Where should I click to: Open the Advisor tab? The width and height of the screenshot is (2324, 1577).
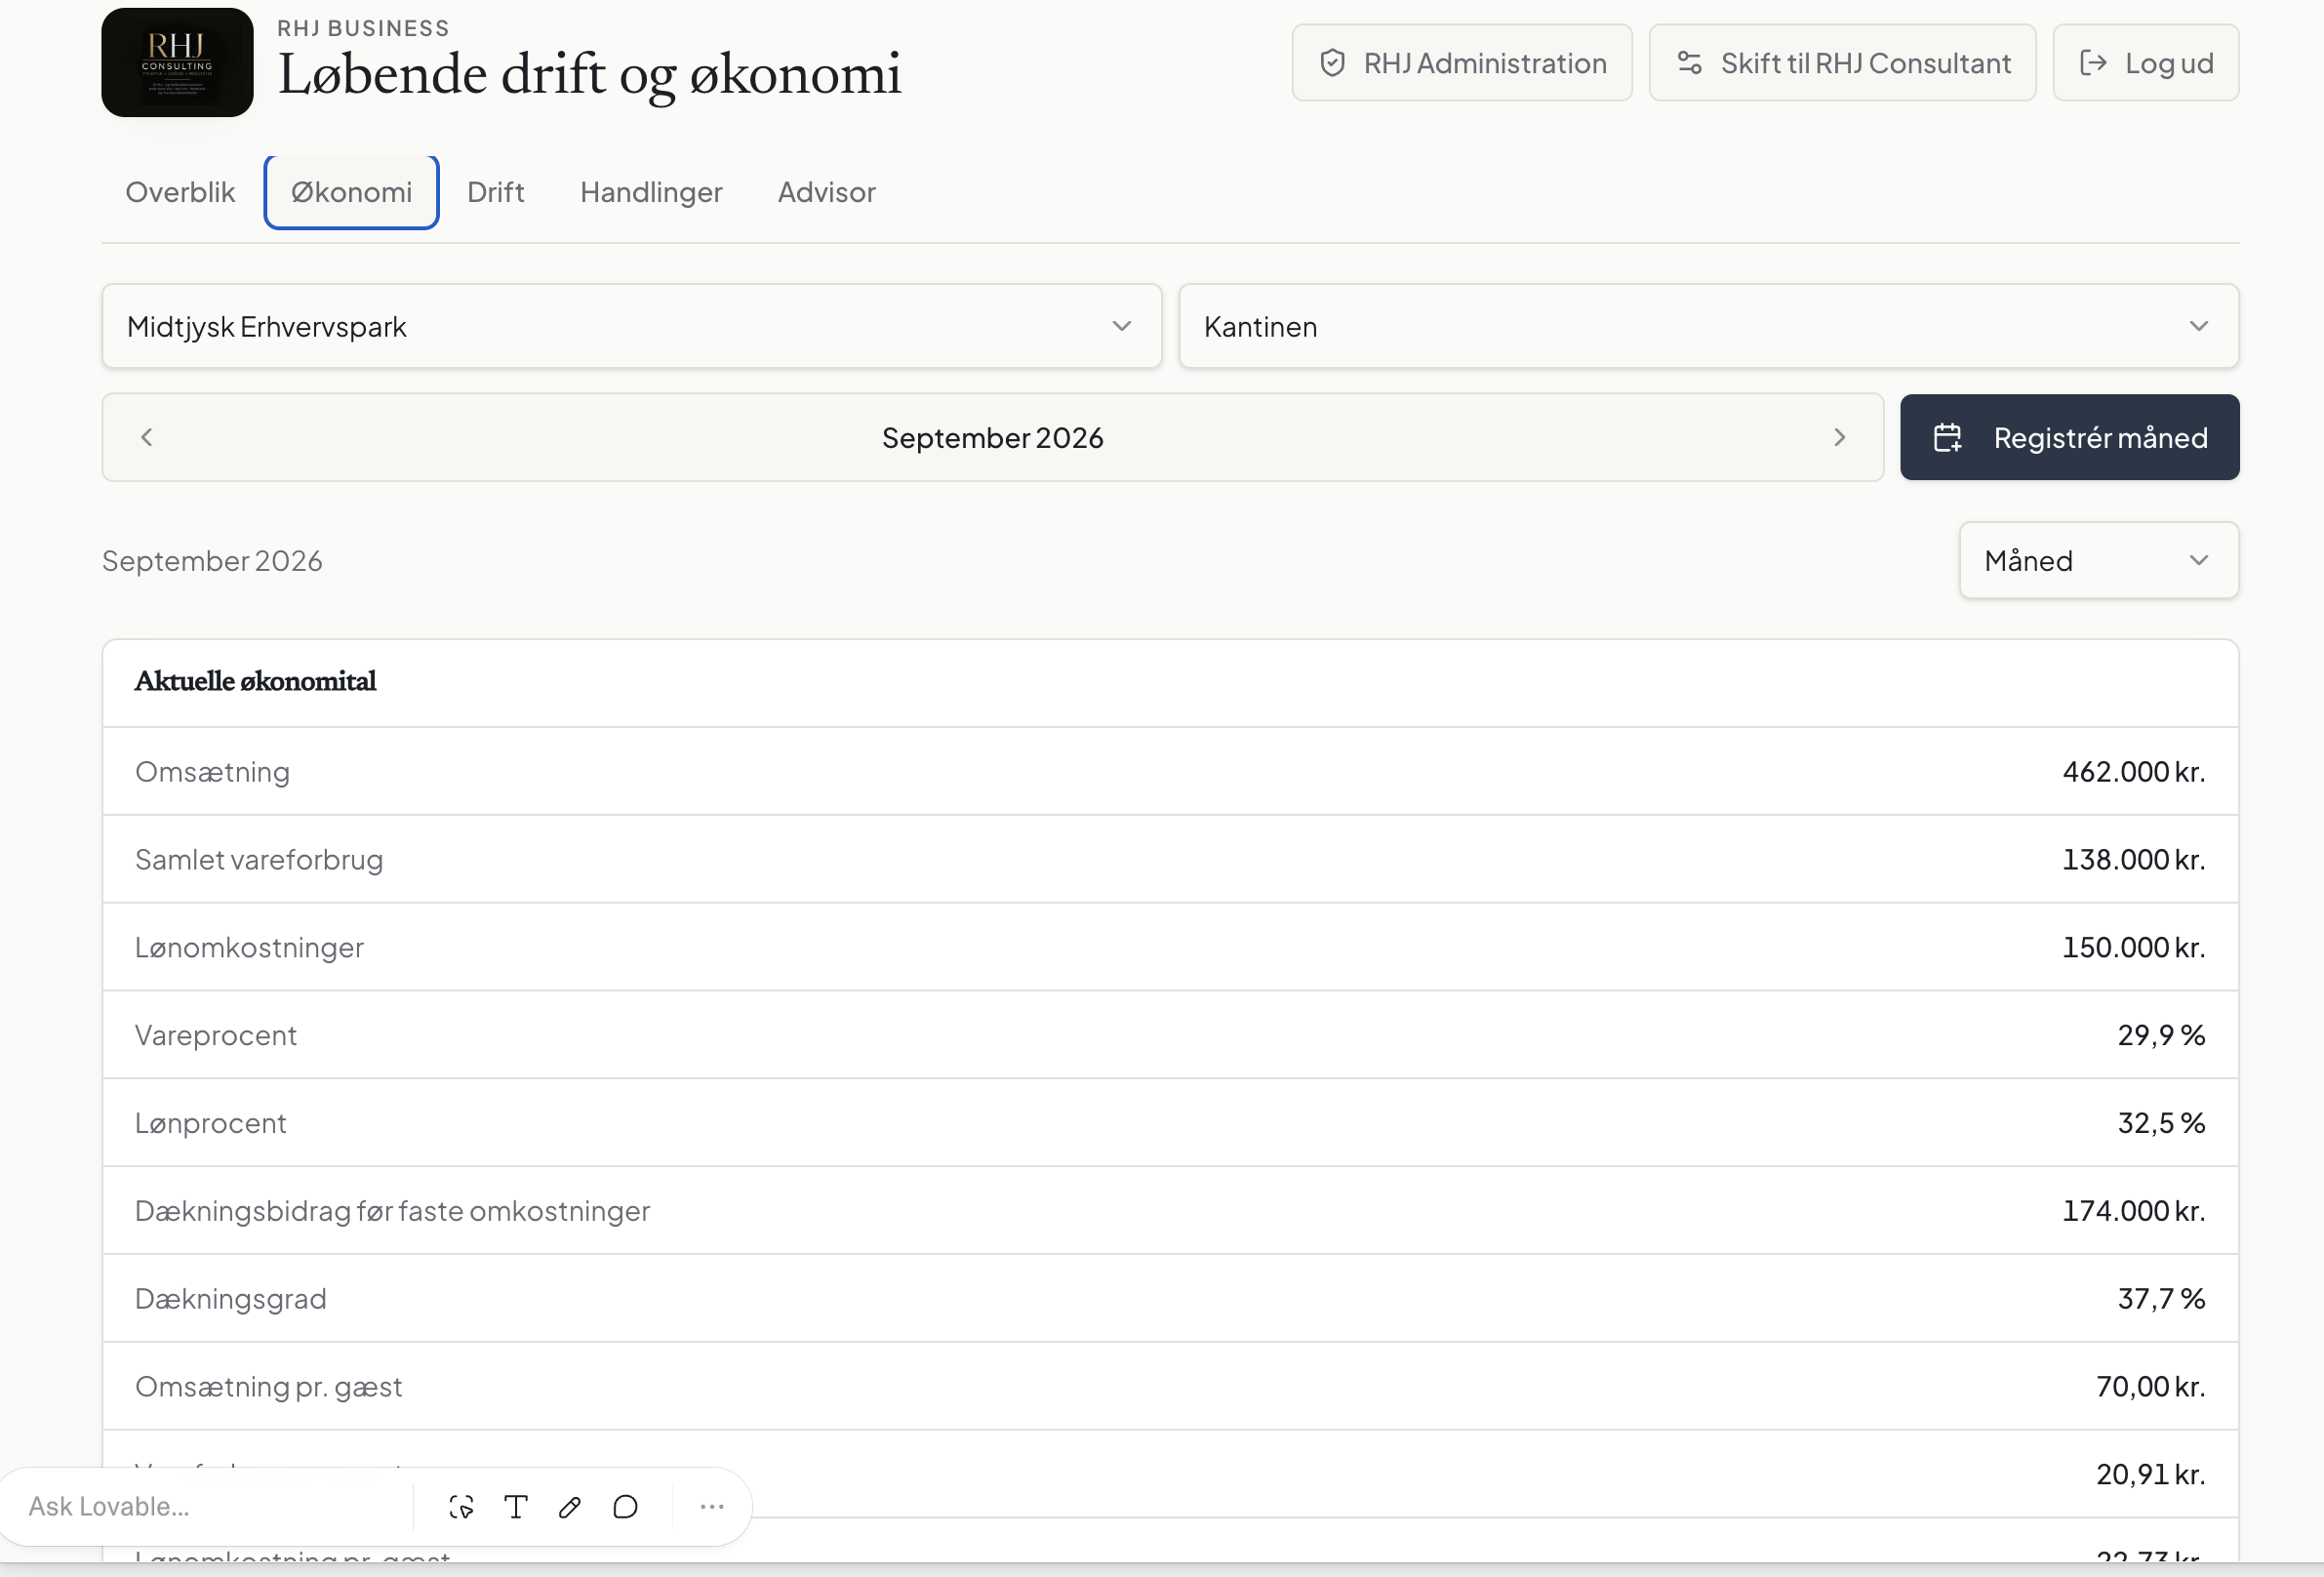[x=826, y=192]
